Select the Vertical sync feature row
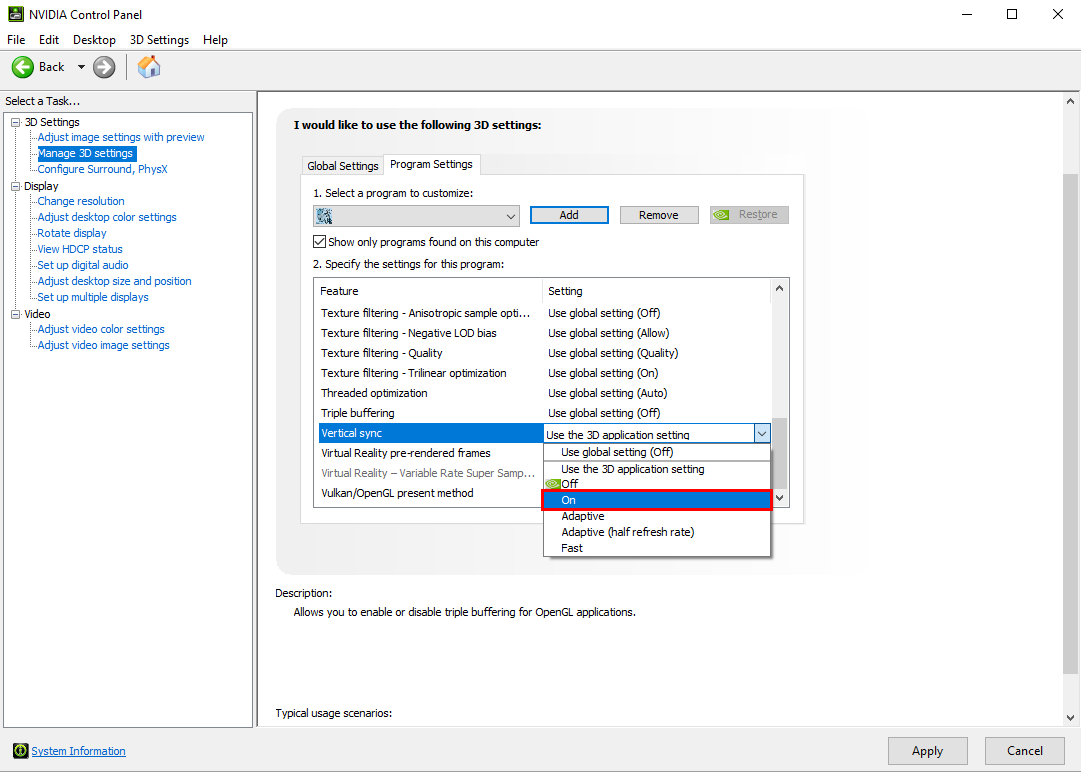 point(430,433)
